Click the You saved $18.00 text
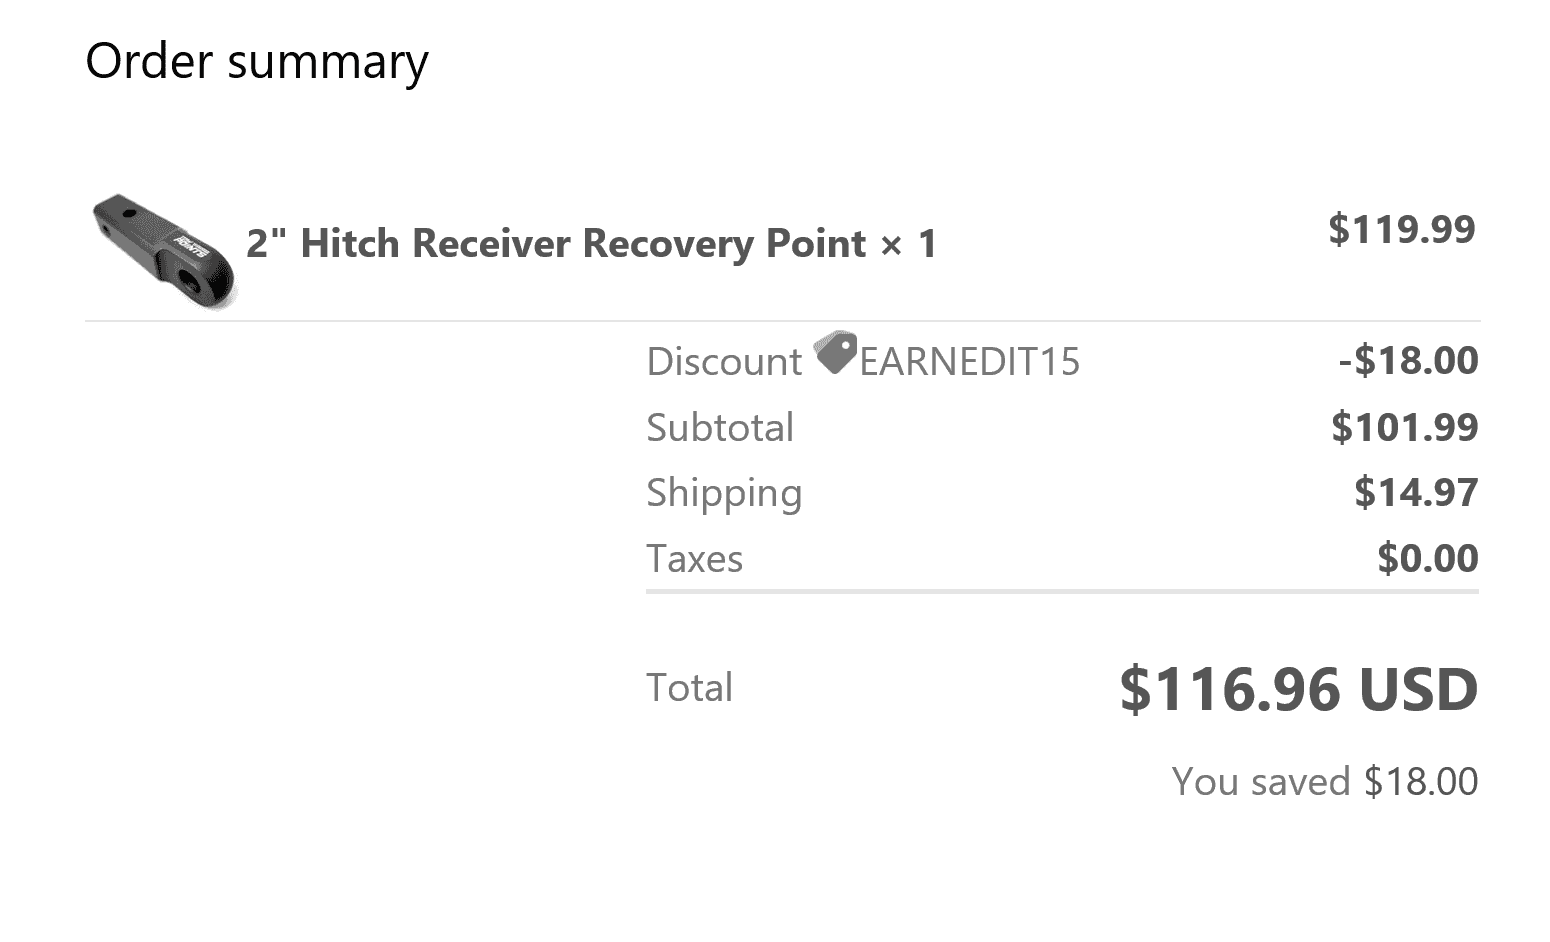Screen dimensions: 1550x942 click(1324, 782)
